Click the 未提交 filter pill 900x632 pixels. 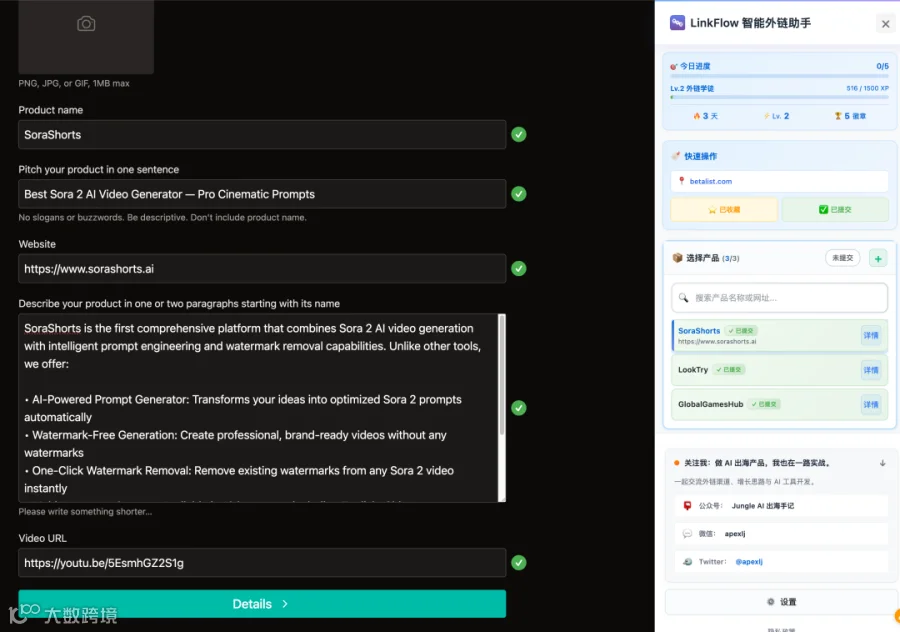843,258
